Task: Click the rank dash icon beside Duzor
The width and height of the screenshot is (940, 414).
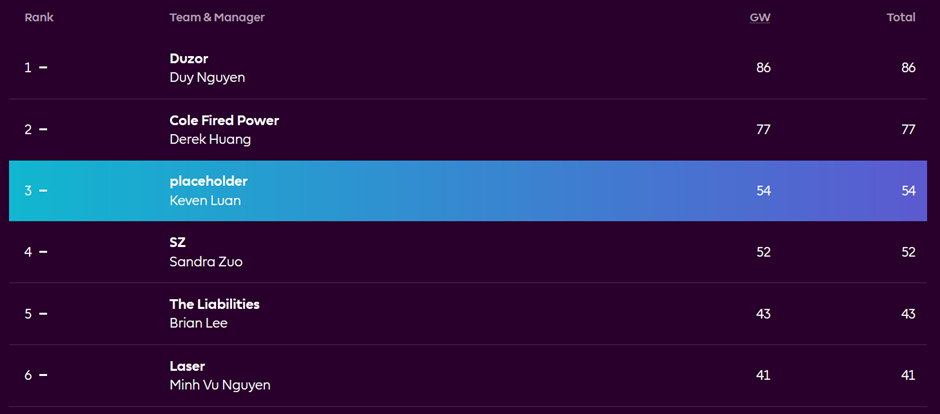Action: [43, 68]
